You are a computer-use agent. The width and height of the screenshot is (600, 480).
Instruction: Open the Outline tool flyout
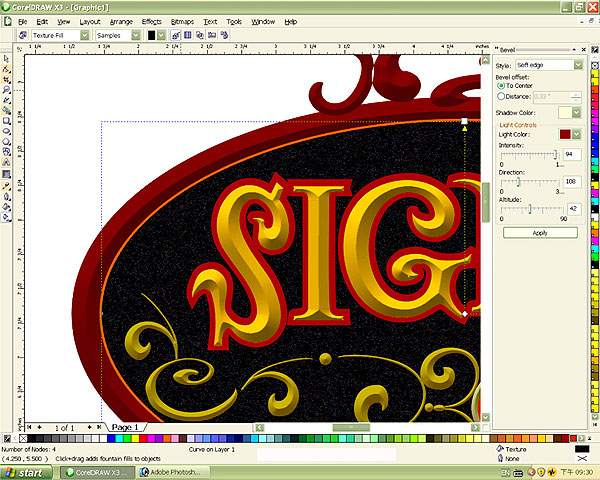[x=6, y=196]
